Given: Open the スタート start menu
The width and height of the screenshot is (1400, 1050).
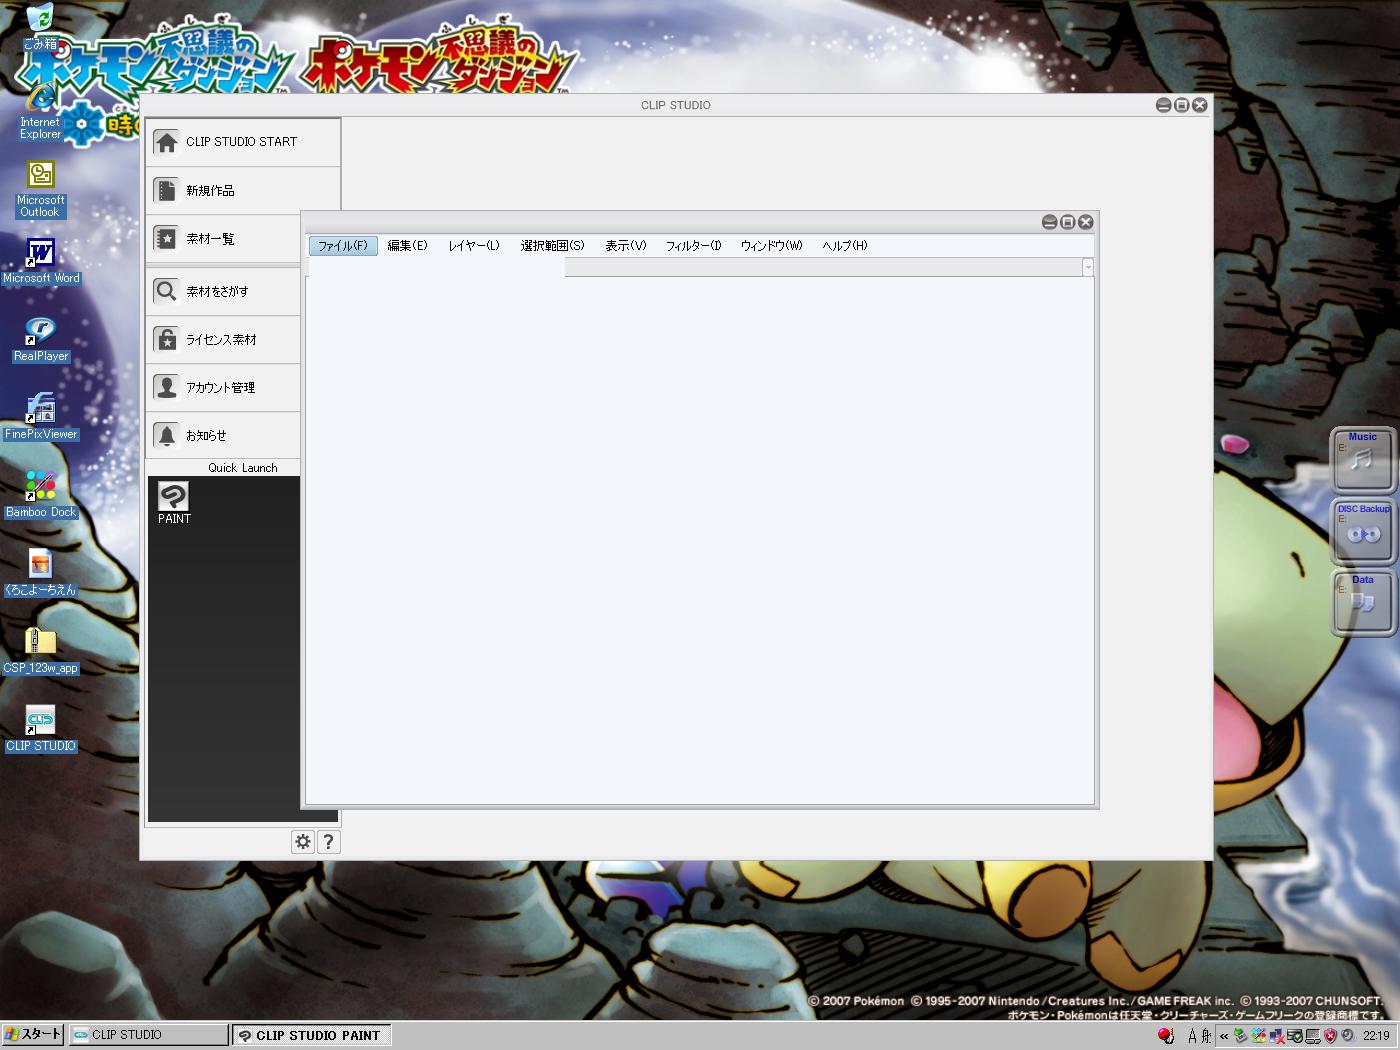Looking at the screenshot, I should tap(33, 1035).
